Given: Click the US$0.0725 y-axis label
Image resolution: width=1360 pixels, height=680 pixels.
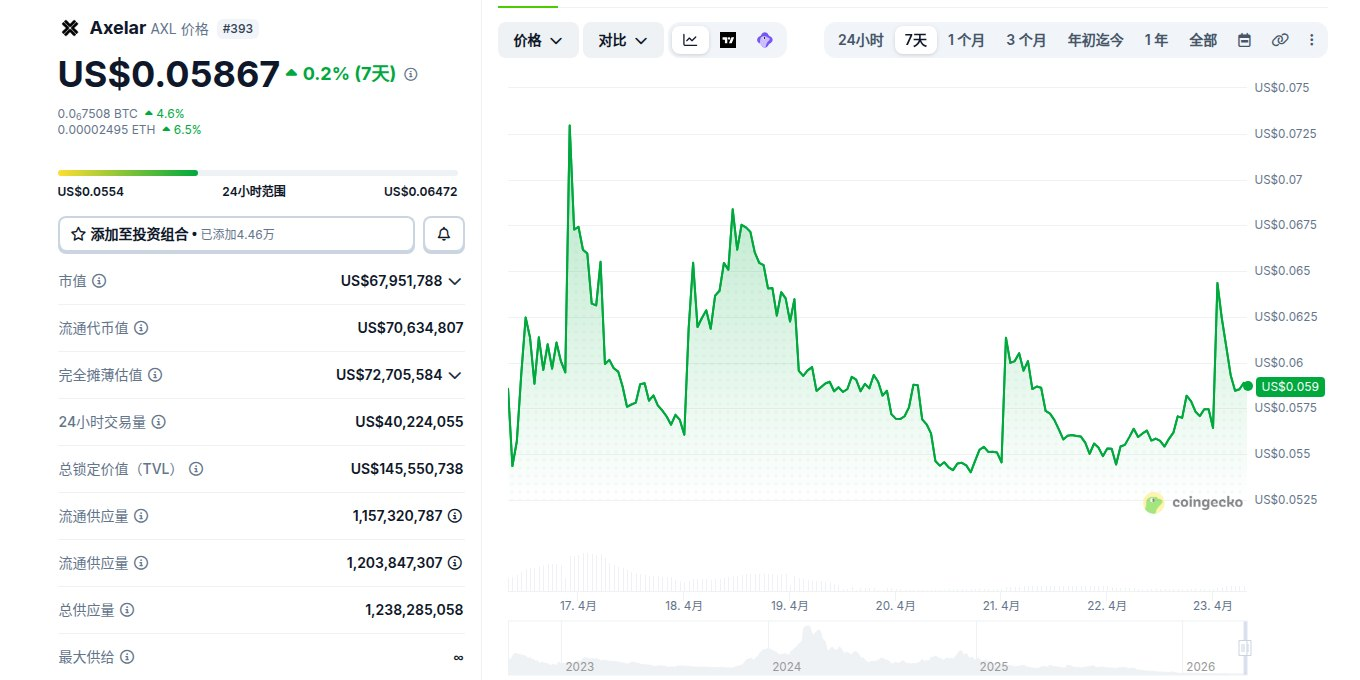Looking at the screenshot, I should pos(1287,134).
